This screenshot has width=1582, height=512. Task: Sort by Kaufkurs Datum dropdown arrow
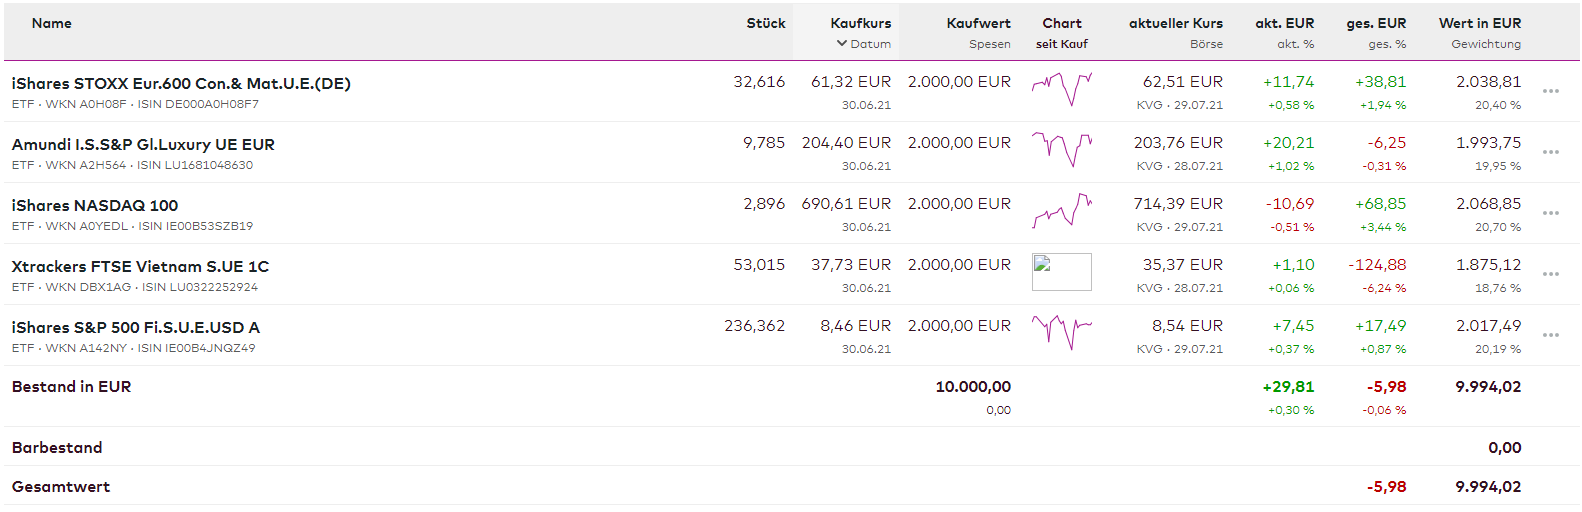842,44
